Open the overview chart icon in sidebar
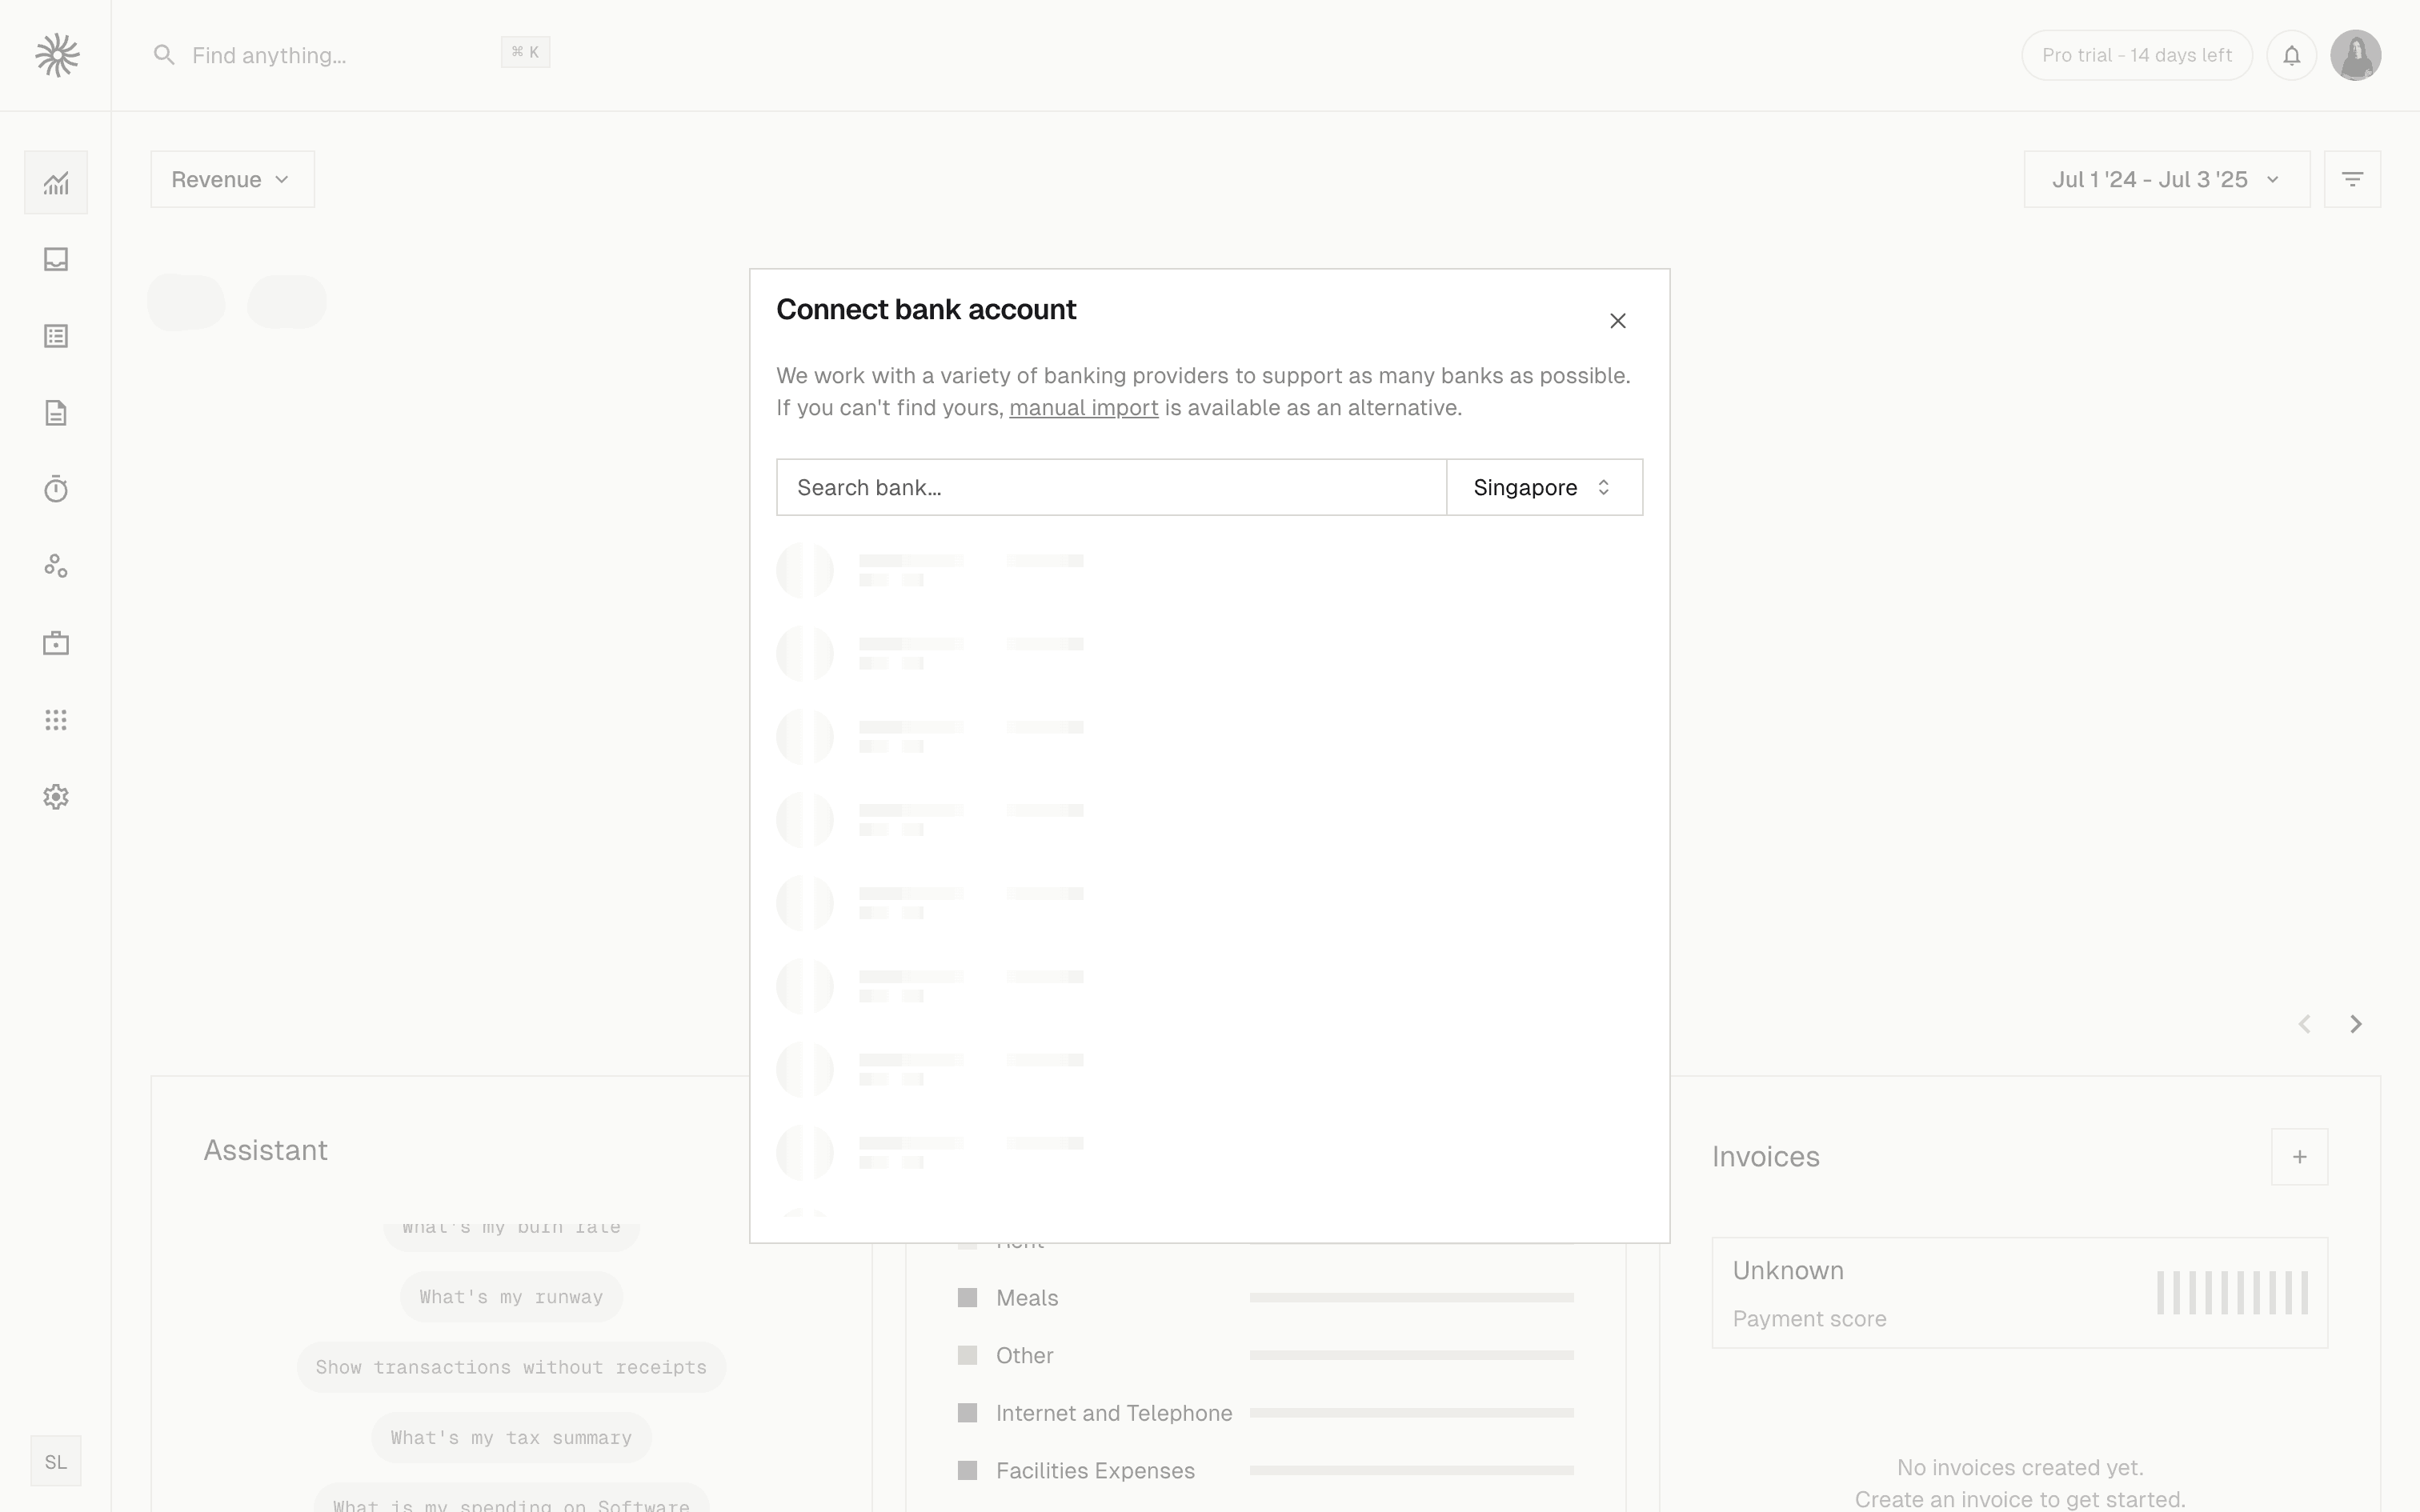2420x1512 pixels. [x=56, y=183]
